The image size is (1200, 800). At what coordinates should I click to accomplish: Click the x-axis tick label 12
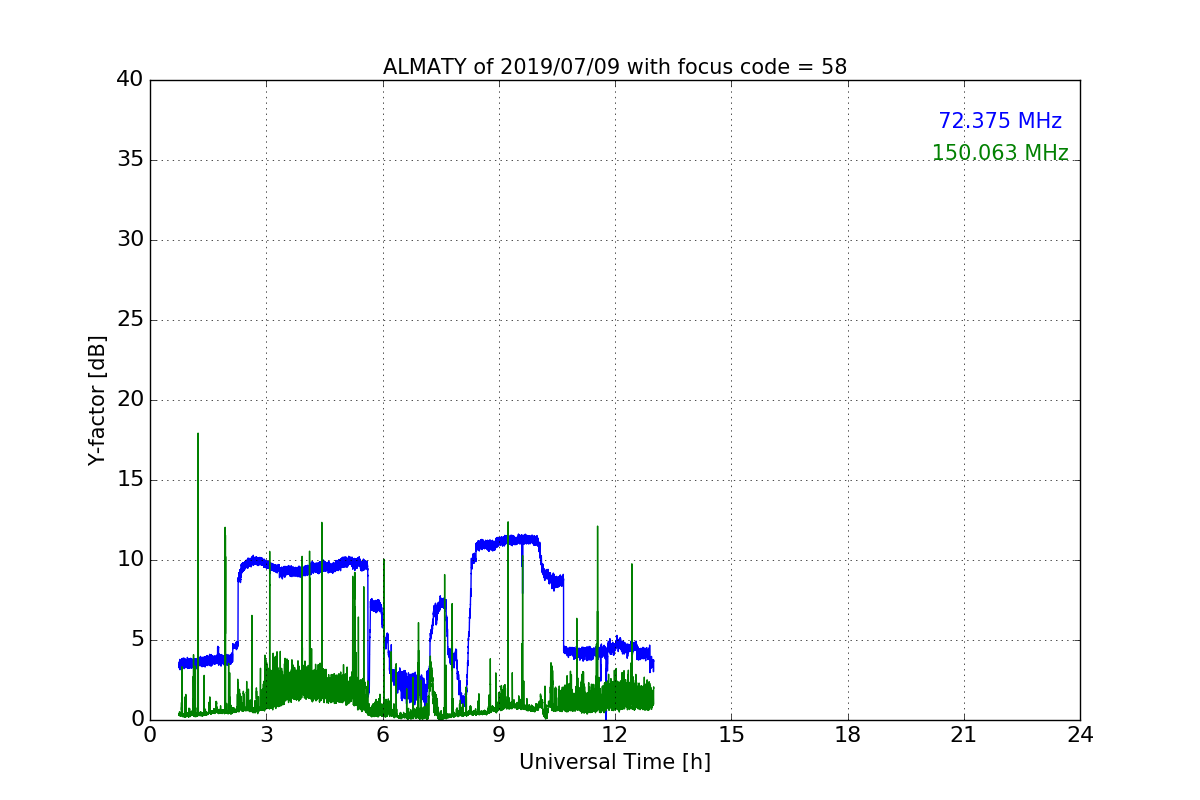(615, 734)
